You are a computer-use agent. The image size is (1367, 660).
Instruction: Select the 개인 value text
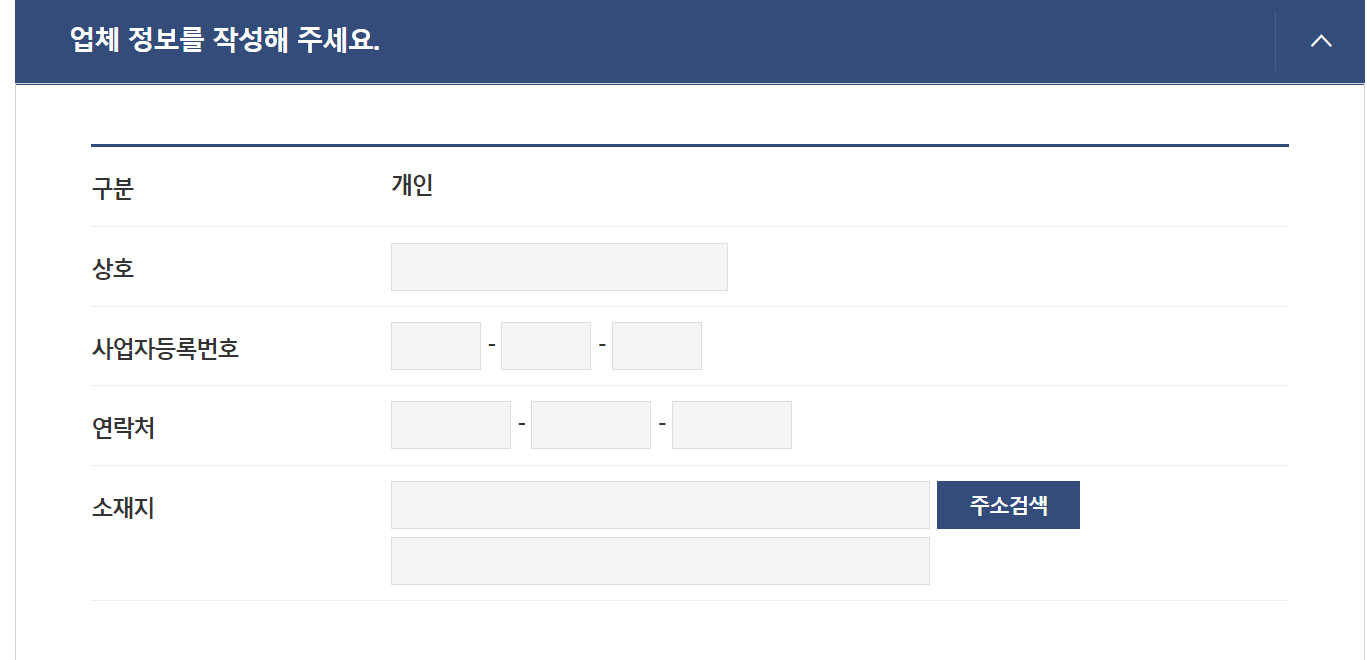(412, 186)
